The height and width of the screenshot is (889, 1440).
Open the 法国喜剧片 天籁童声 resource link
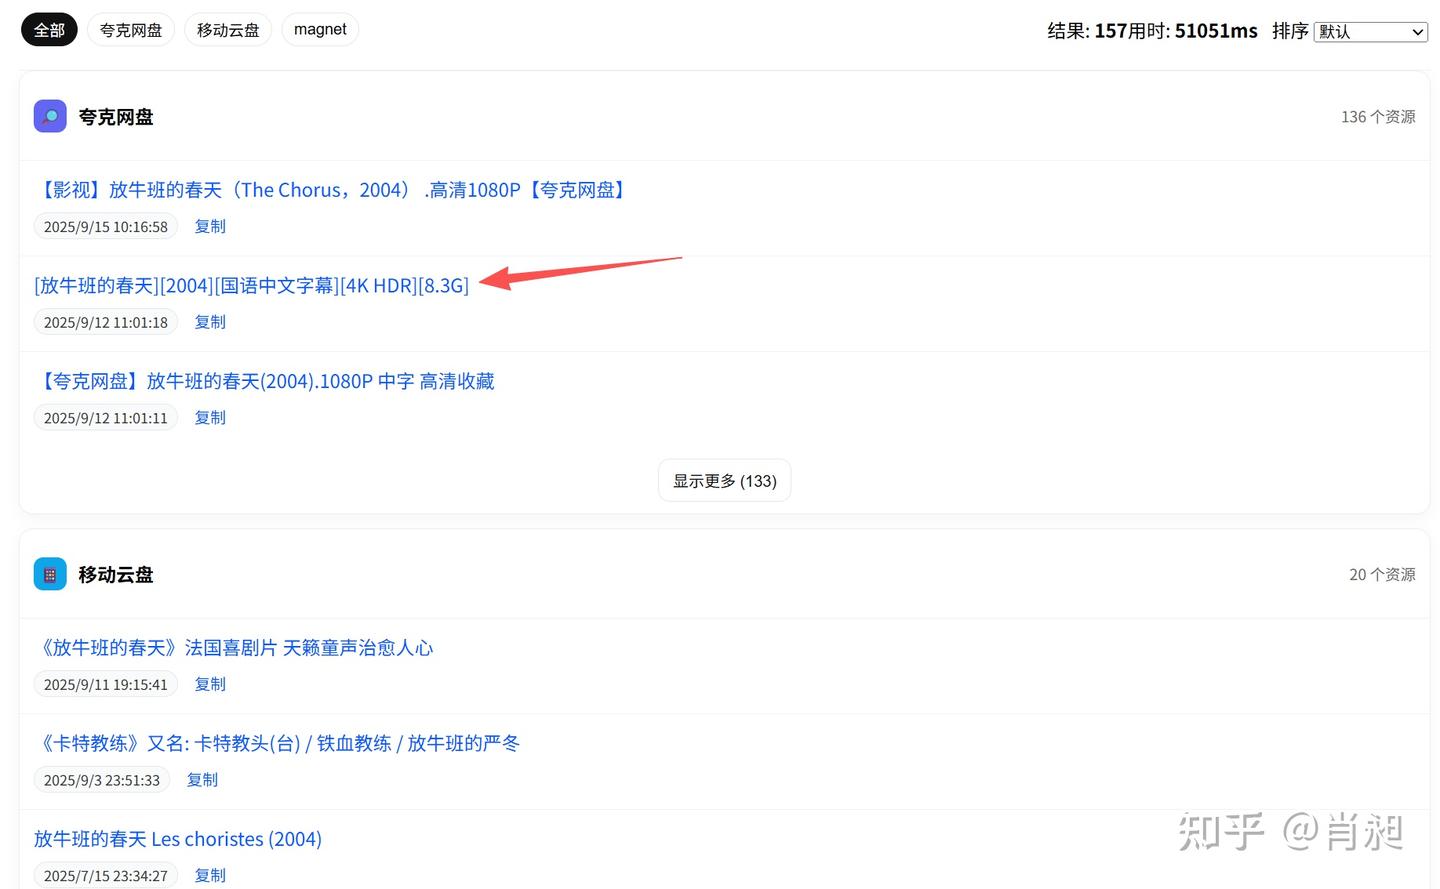[237, 647]
